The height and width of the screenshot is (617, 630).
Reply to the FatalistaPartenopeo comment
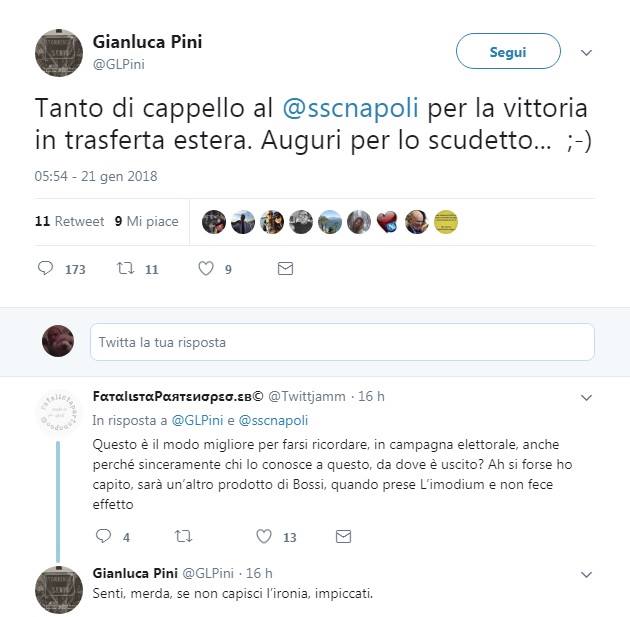(x=103, y=536)
